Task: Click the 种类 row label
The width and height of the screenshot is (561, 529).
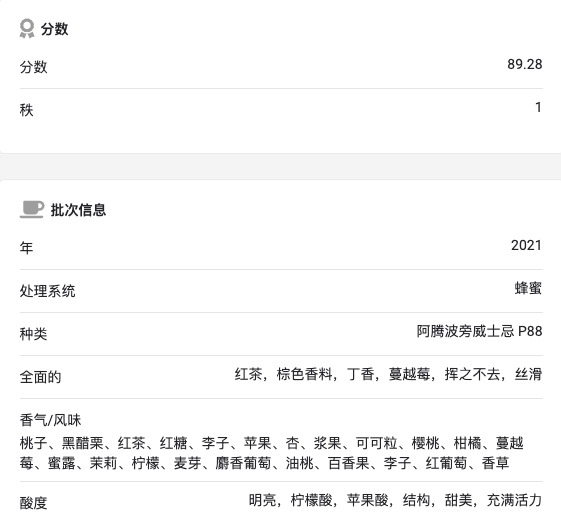Action: pyautogui.click(x=33, y=334)
